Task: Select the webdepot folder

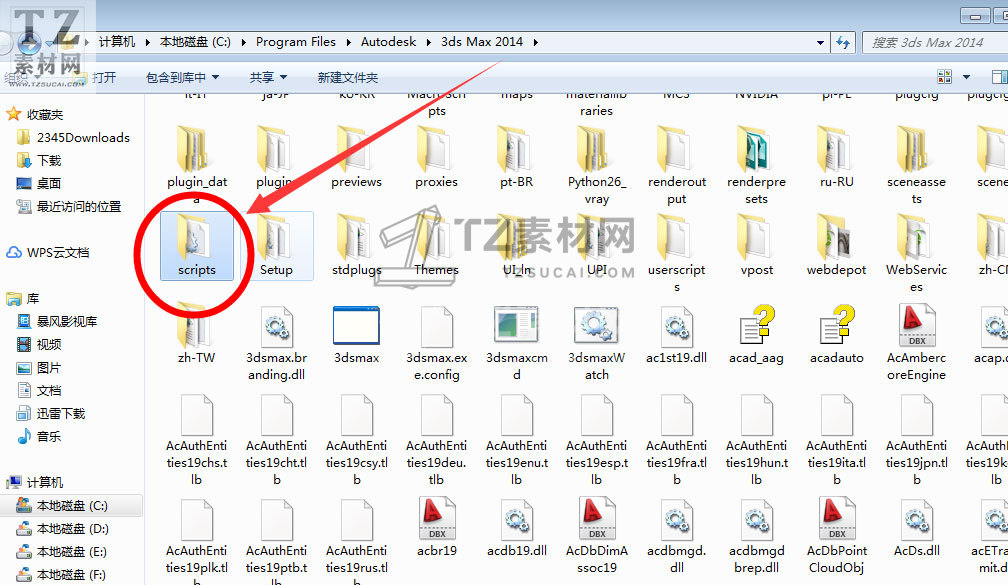Action: 836,246
